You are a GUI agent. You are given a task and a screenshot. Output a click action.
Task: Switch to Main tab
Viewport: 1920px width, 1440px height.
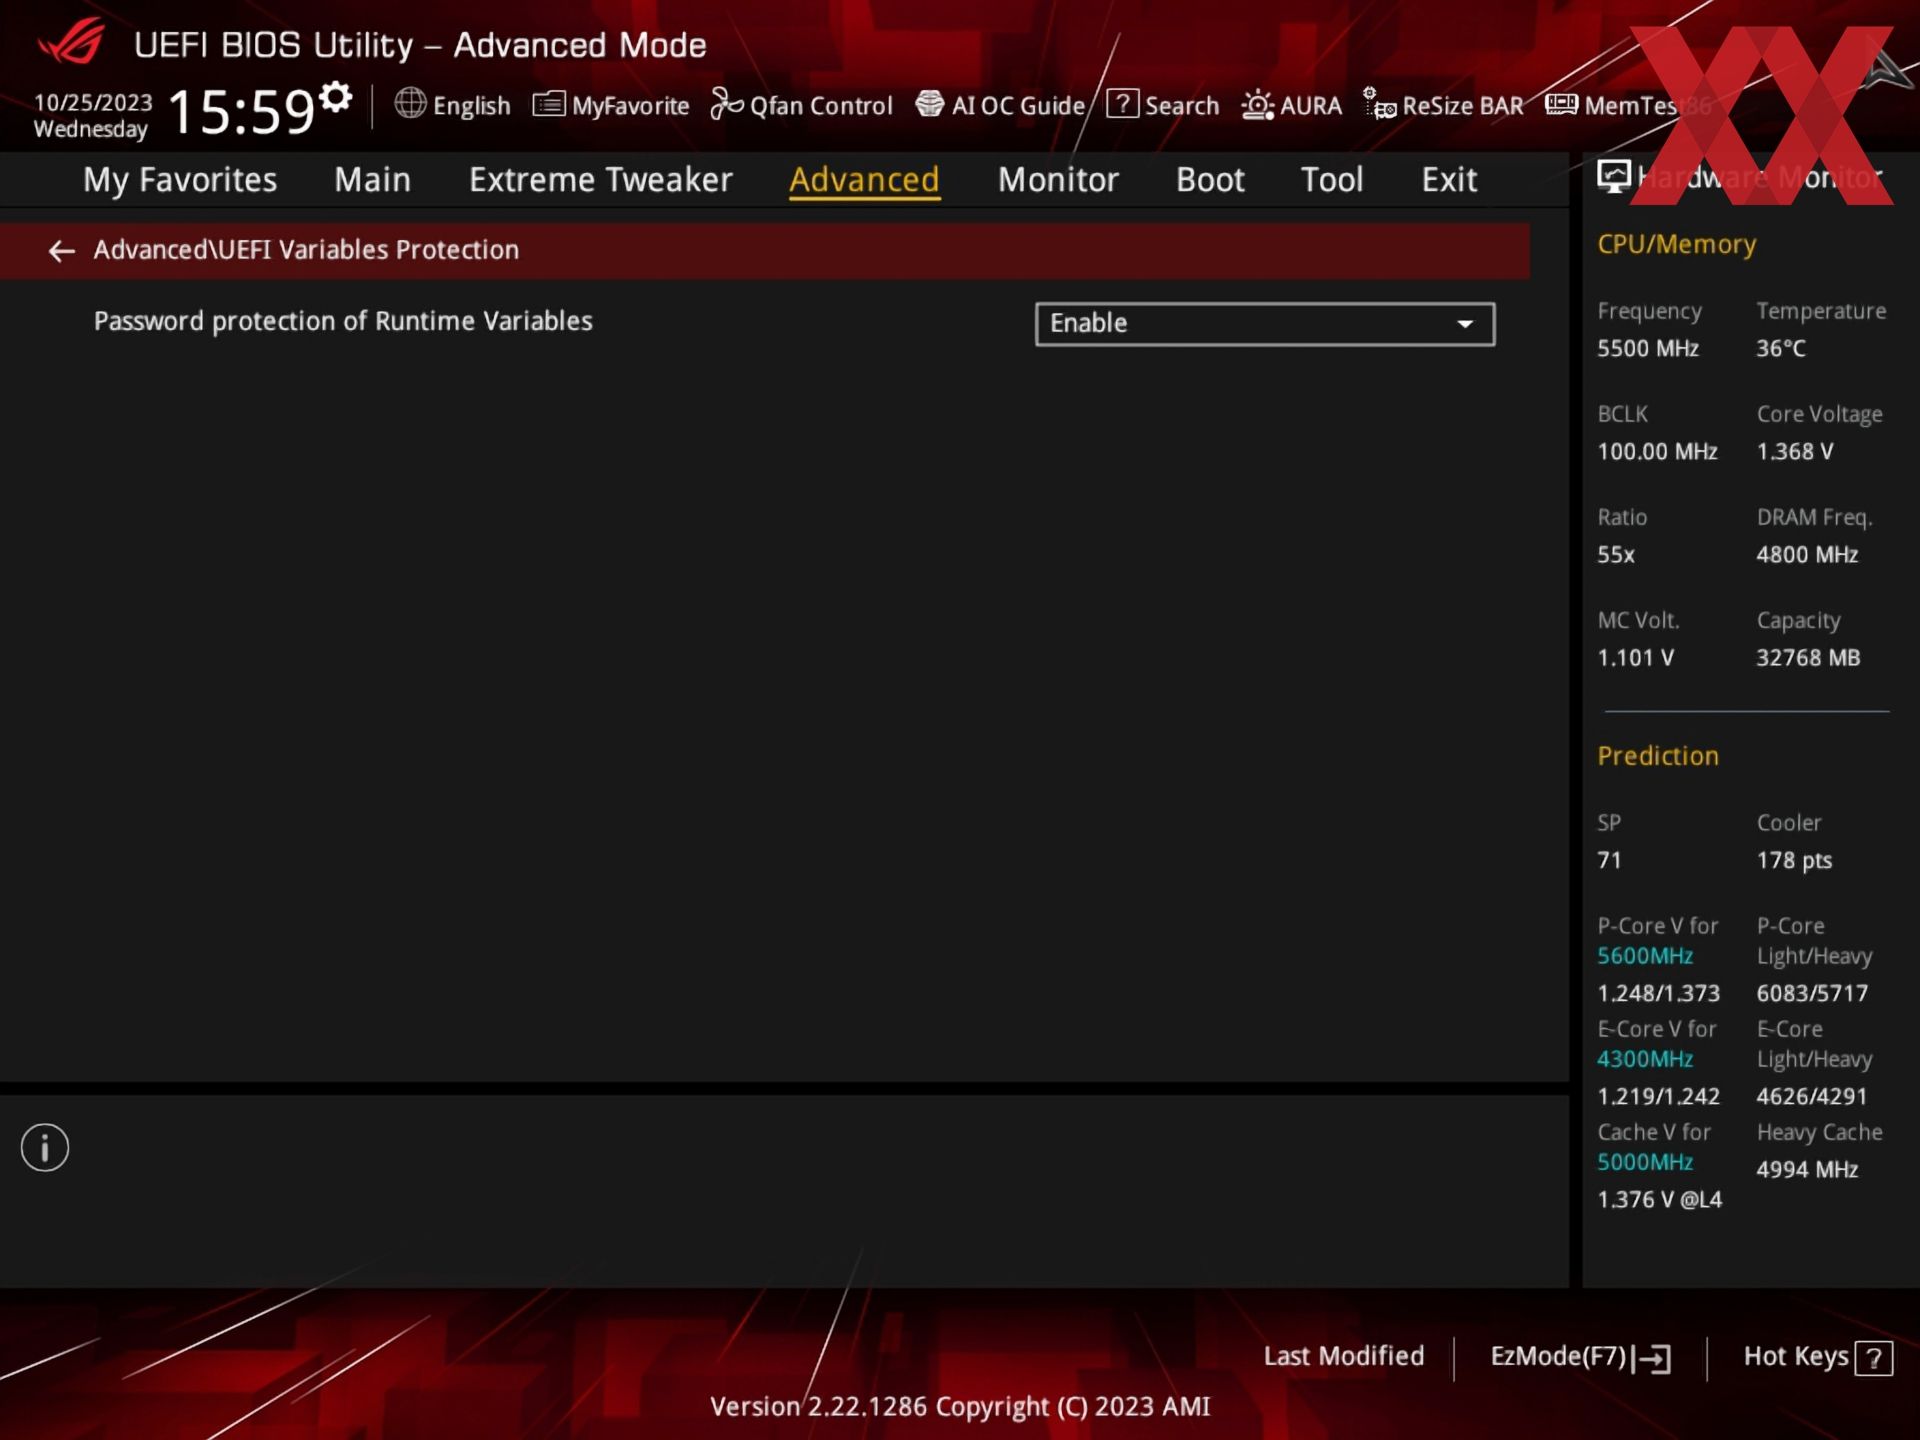tap(372, 179)
